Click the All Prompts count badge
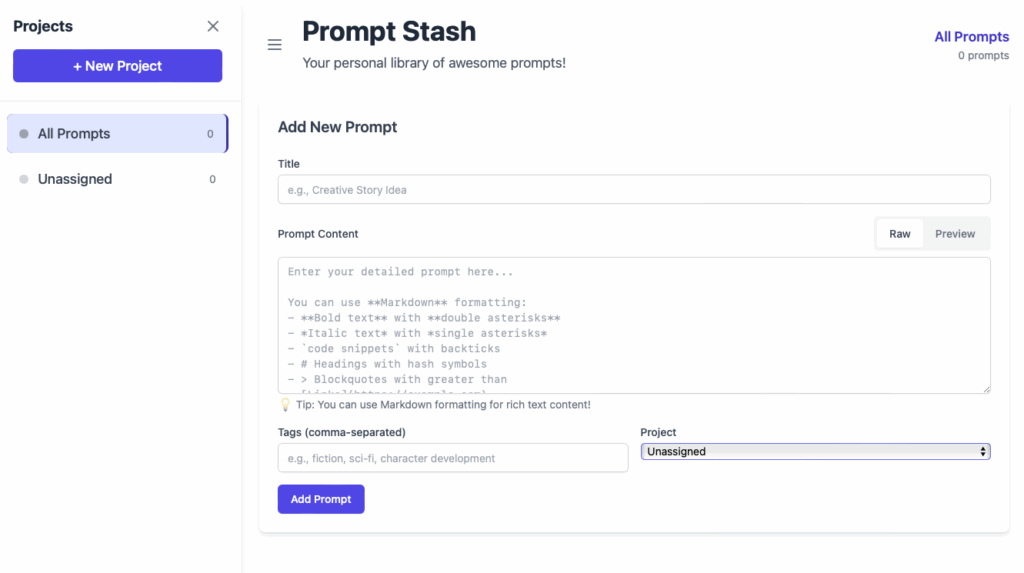The width and height of the screenshot is (1024, 573). click(x=210, y=134)
